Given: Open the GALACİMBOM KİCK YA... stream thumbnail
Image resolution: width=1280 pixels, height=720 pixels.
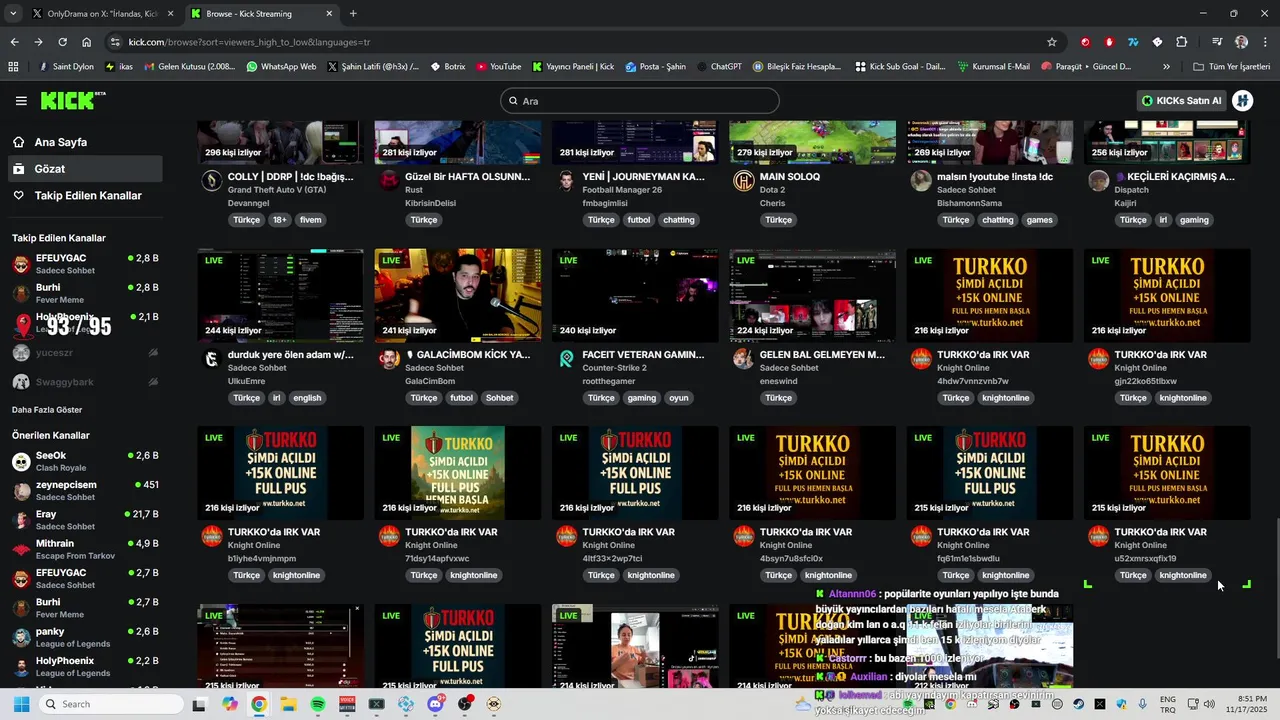Looking at the screenshot, I should 457,295.
